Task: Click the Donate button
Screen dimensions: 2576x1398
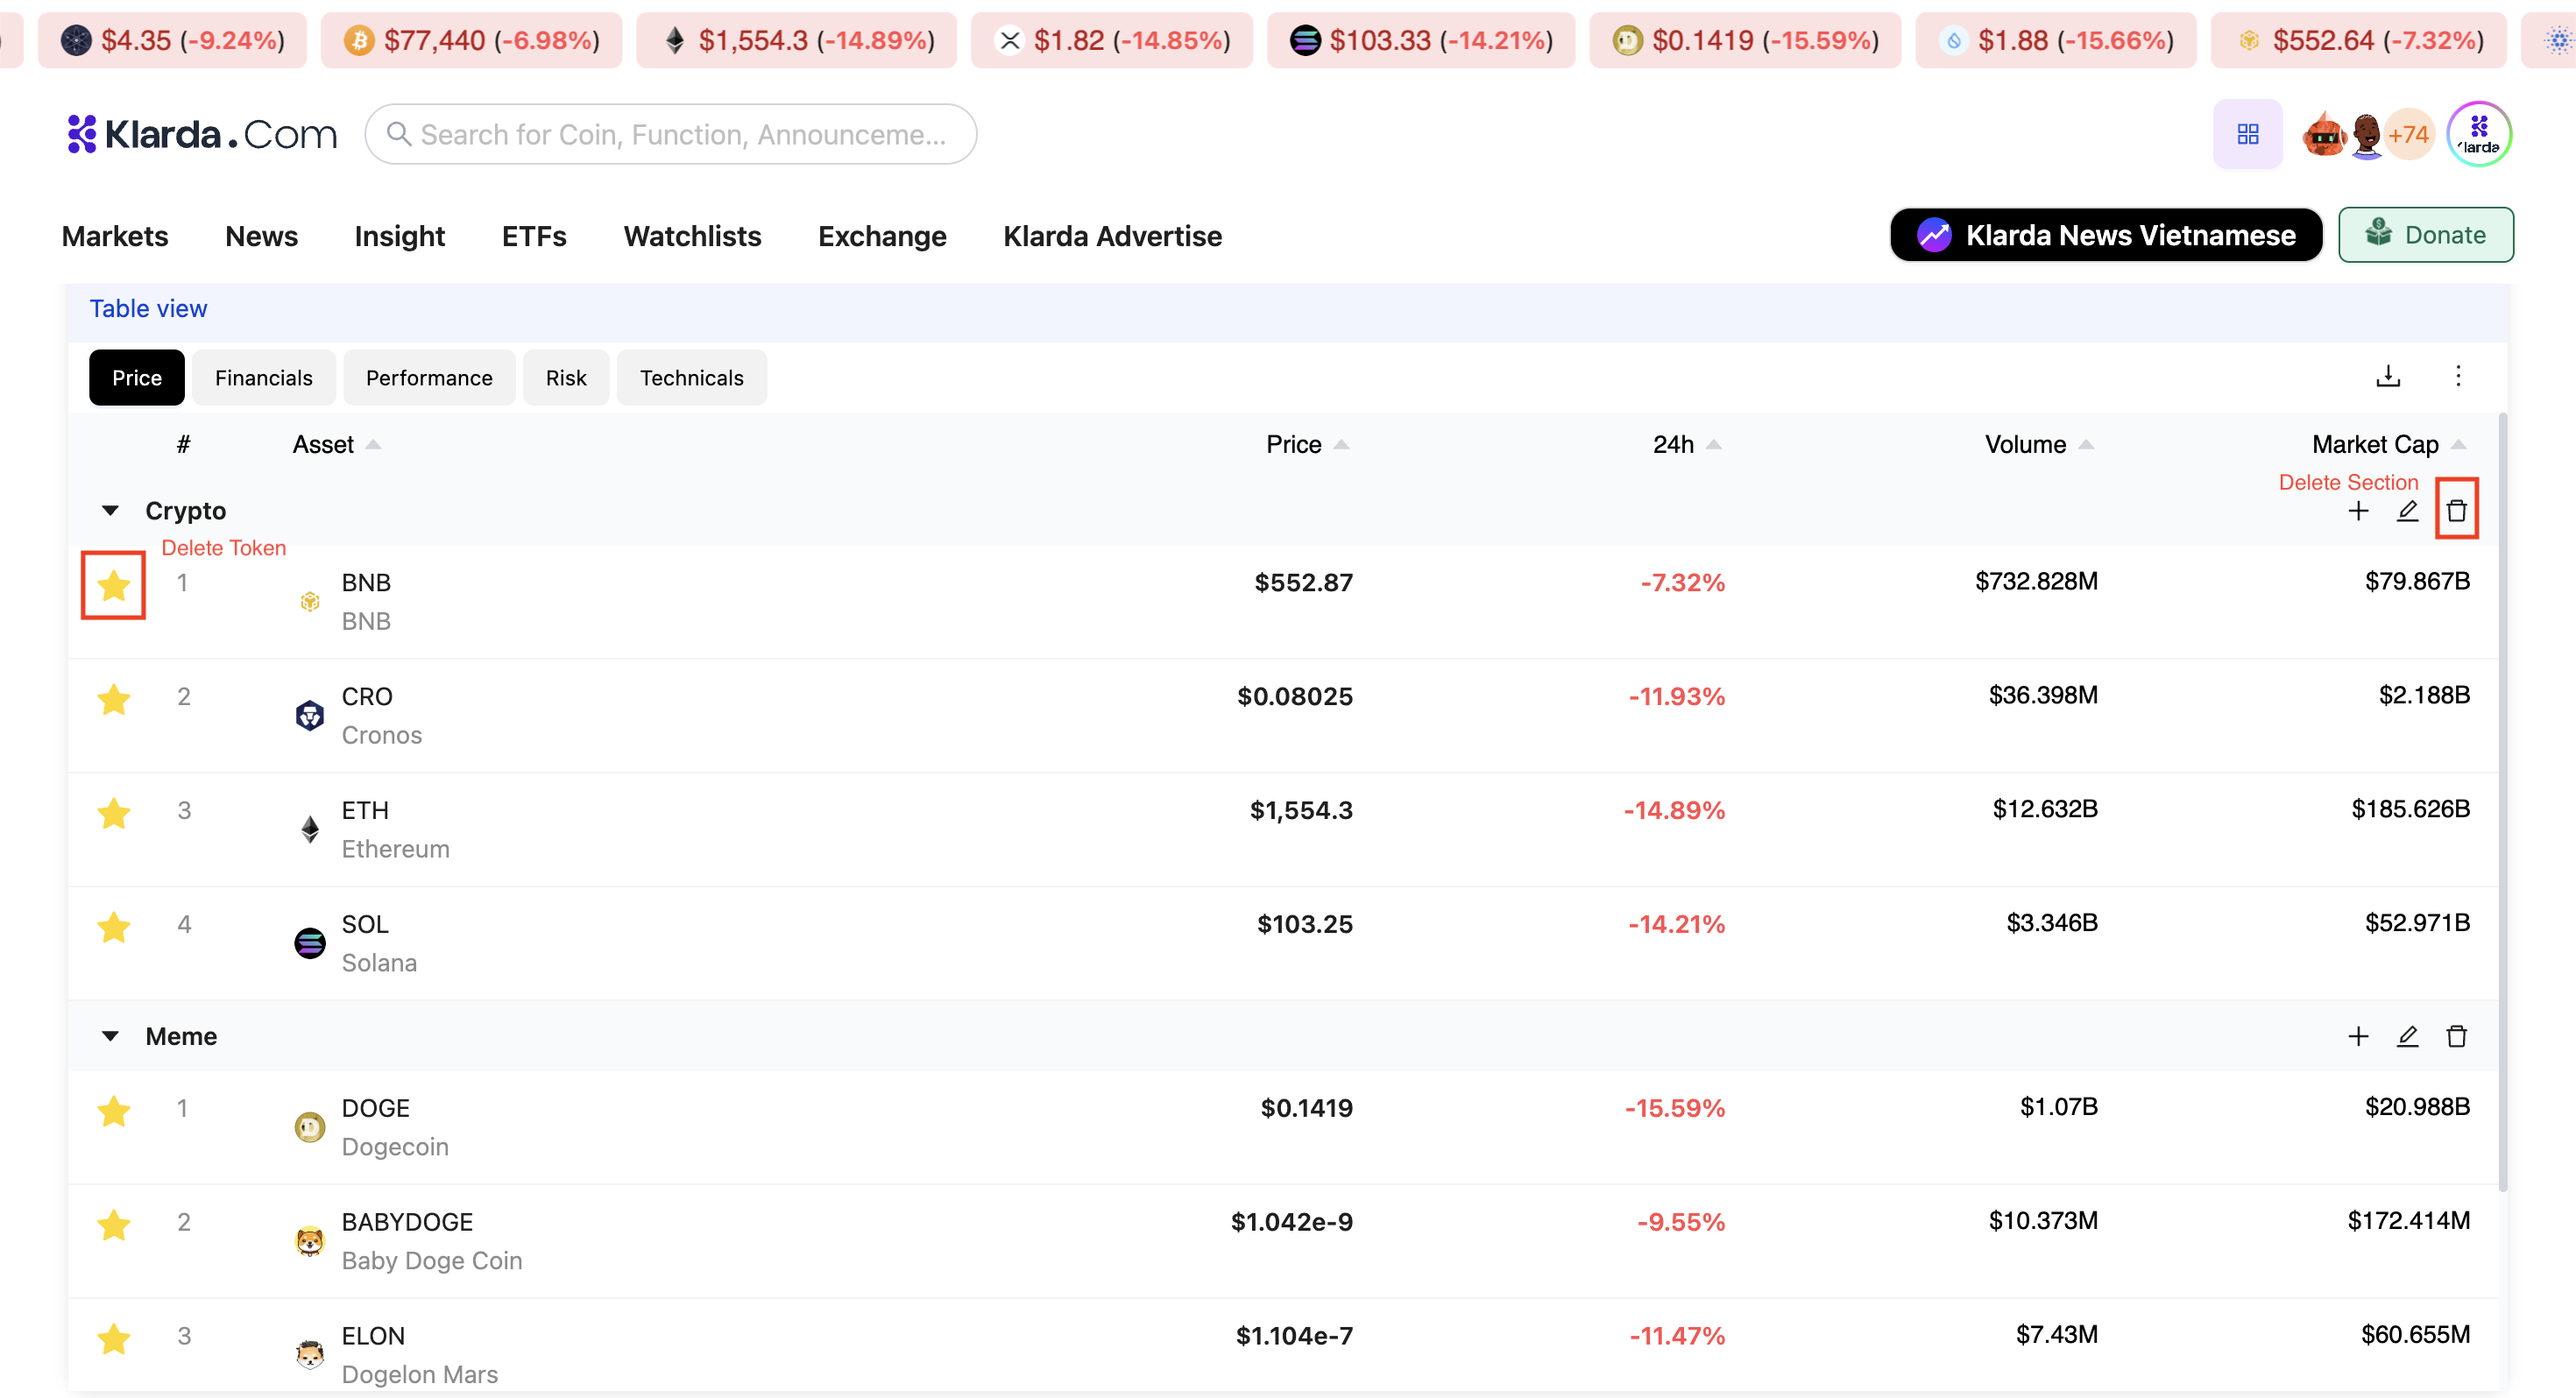Action: click(x=2425, y=235)
